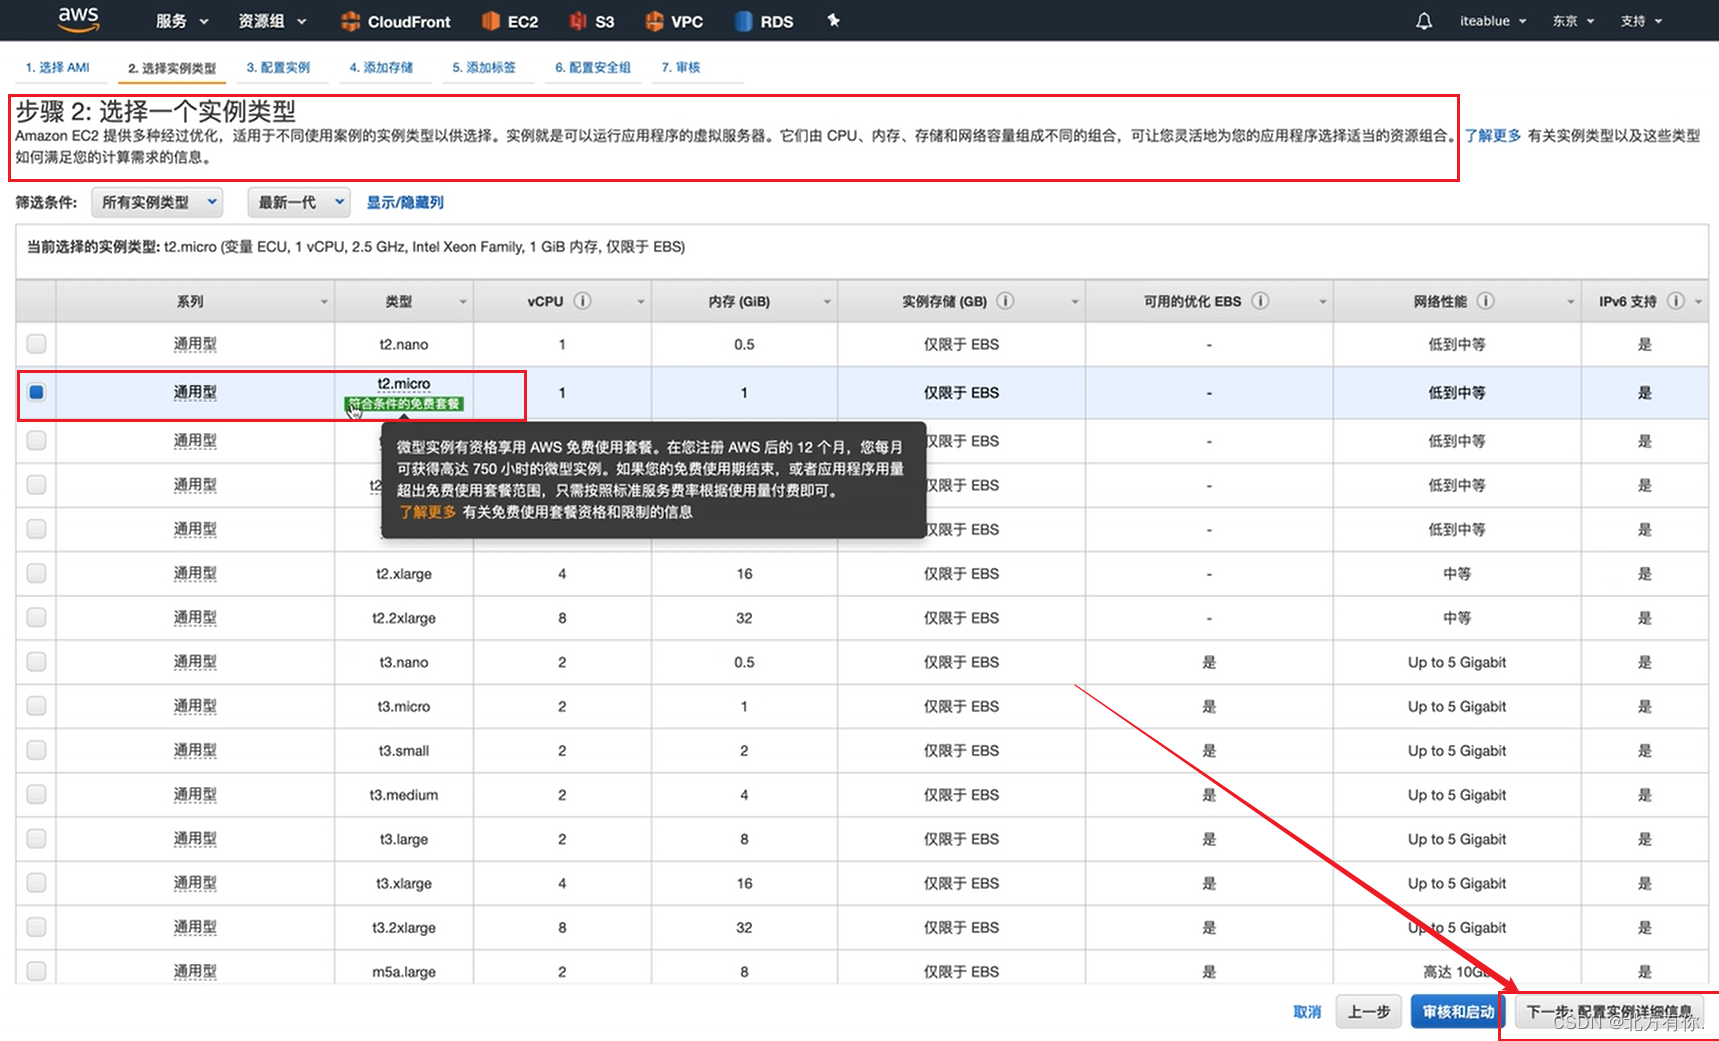Click the 下一步: 配置实例详细信息 button

pos(1609,1012)
